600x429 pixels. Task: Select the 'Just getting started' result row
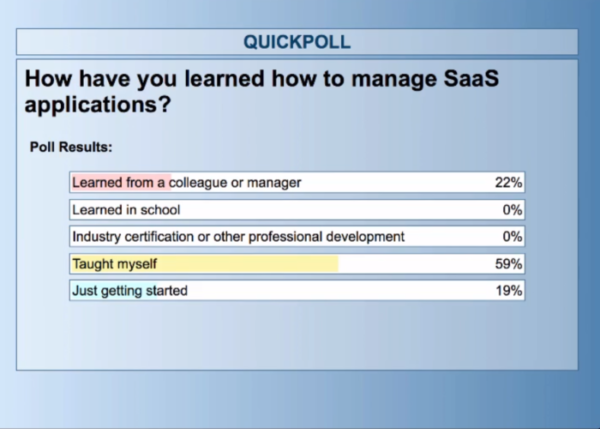point(297,290)
